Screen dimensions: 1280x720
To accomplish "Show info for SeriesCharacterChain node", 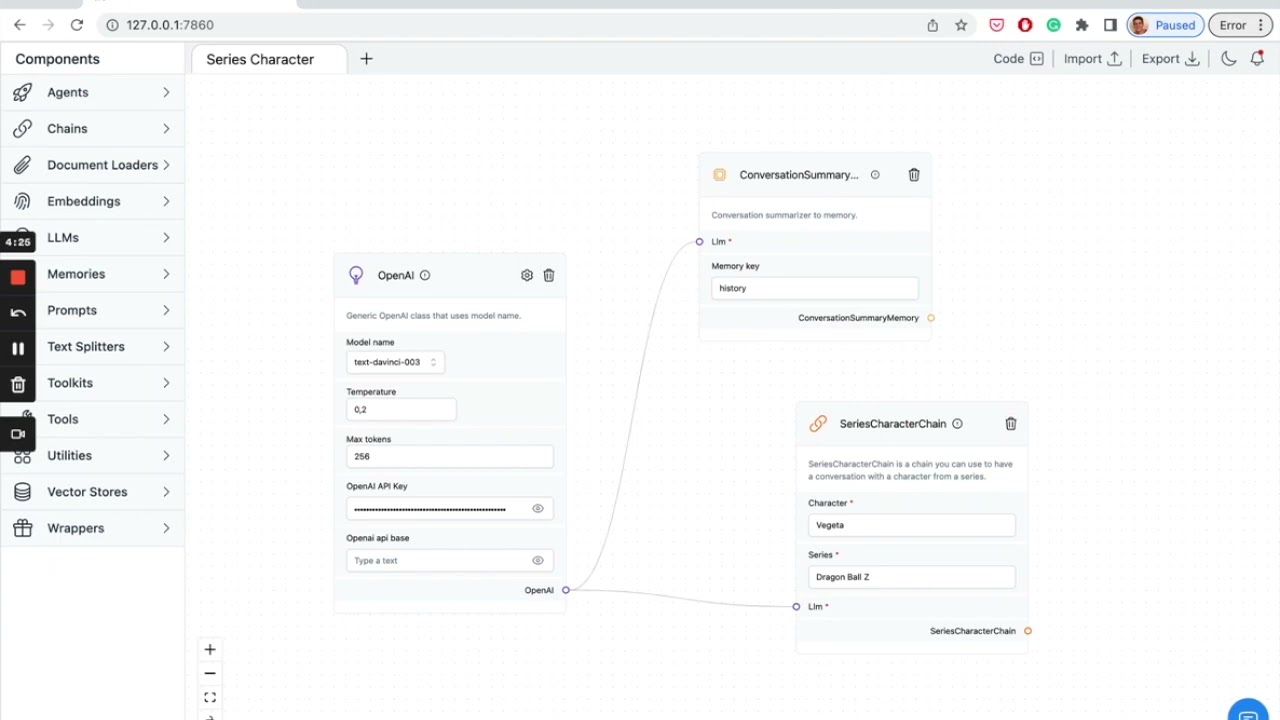I will 957,424.
